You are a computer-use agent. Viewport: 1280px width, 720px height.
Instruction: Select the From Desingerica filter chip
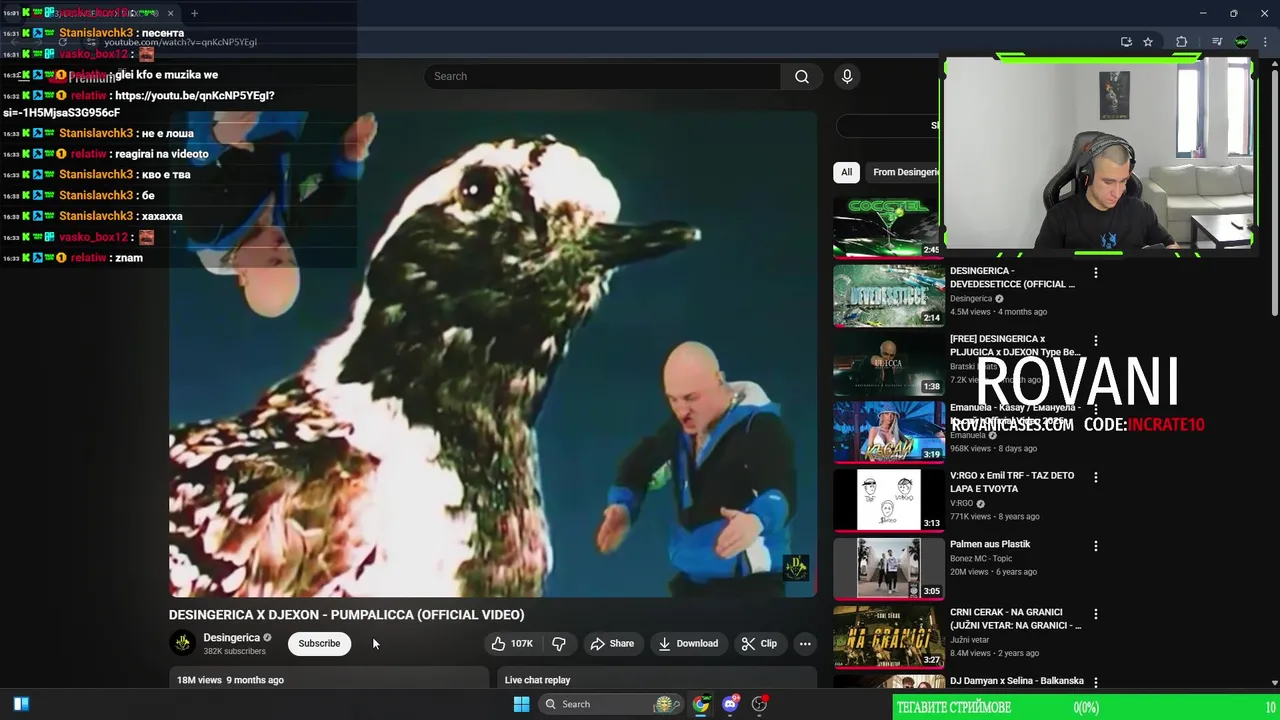pyautogui.click(x=905, y=172)
